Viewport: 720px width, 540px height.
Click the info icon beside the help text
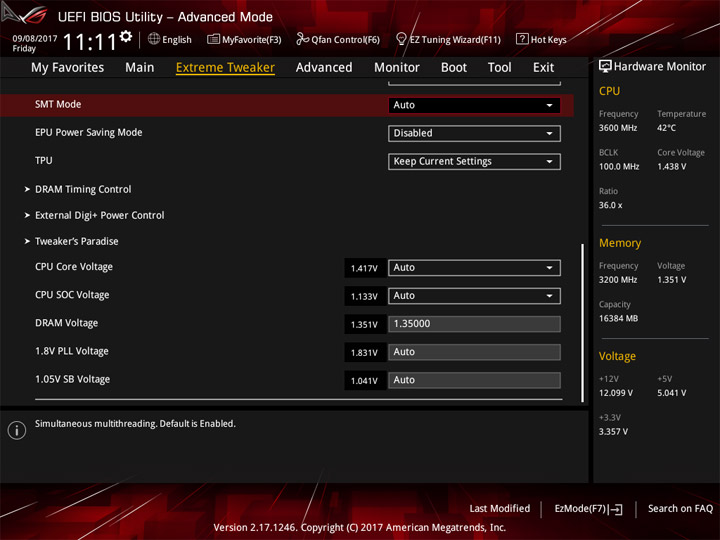point(17,430)
